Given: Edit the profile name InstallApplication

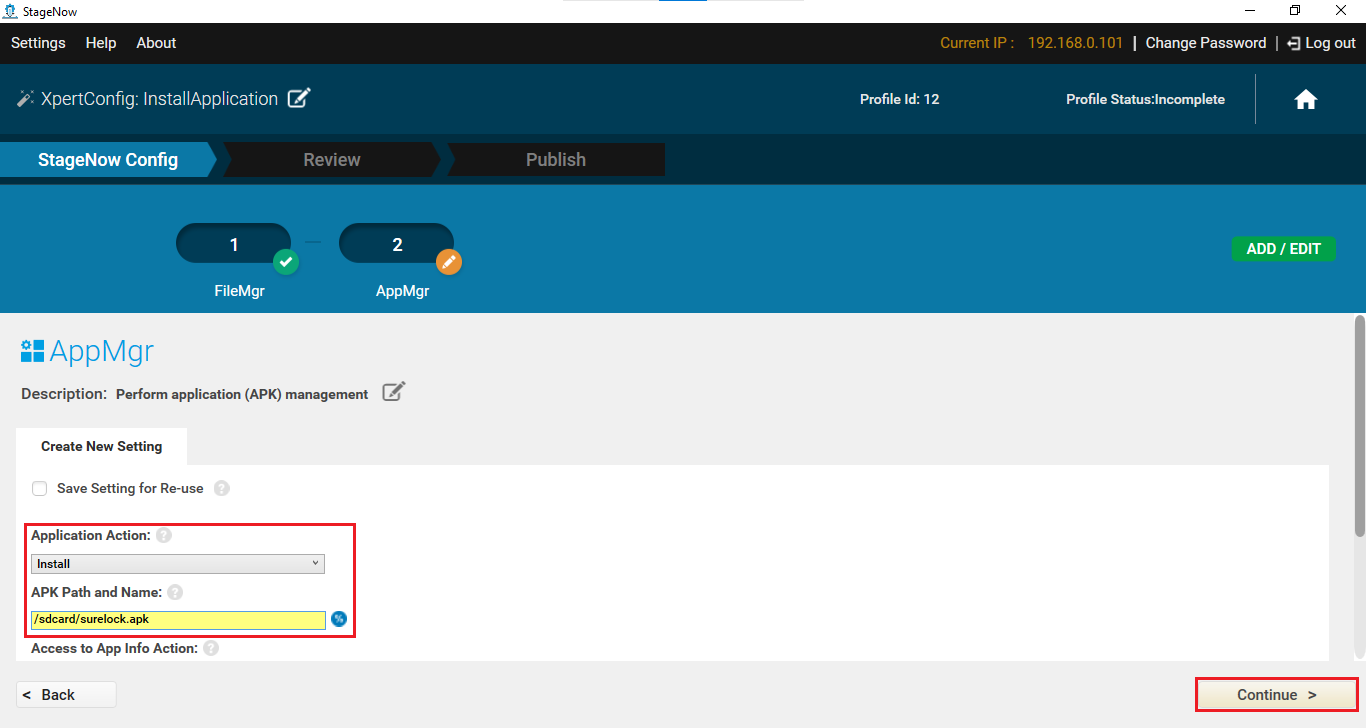Looking at the screenshot, I should (x=299, y=98).
